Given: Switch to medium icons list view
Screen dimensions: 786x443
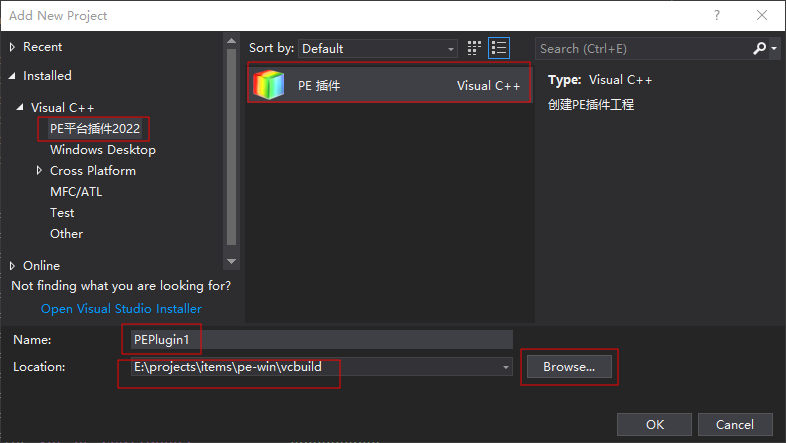Looking at the screenshot, I should [x=499, y=48].
